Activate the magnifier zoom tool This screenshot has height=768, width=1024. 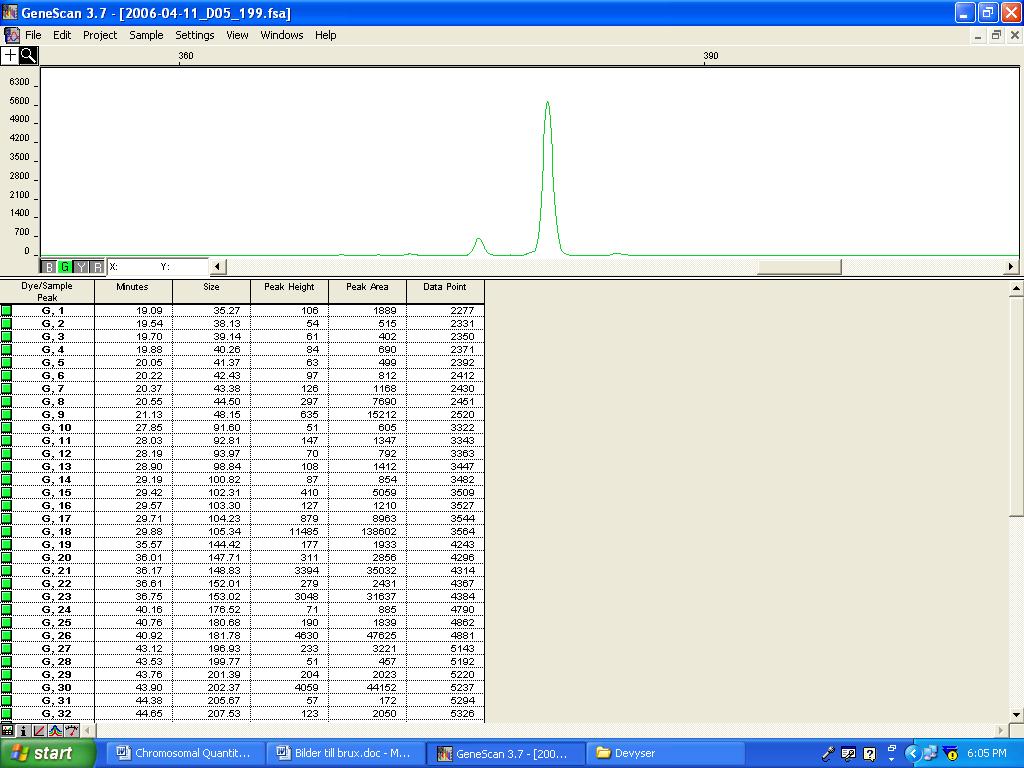click(29, 56)
